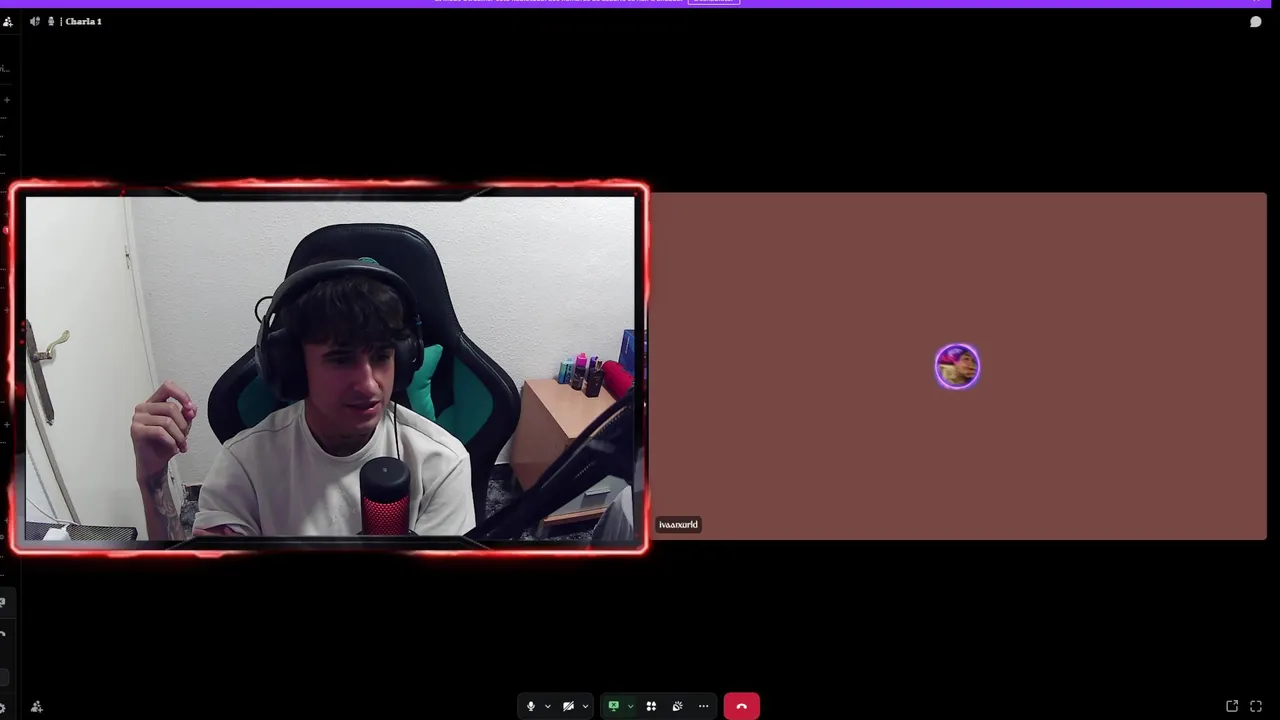Stop the green screen share

pyautogui.click(x=613, y=706)
